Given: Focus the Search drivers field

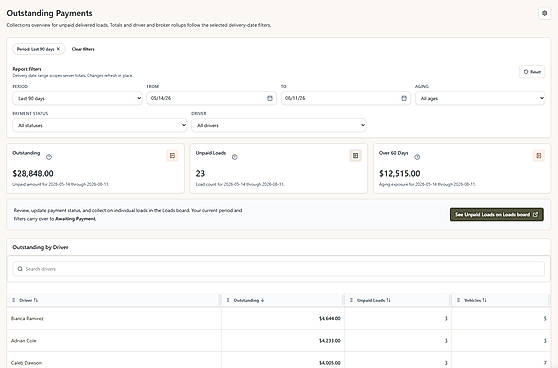Looking at the screenshot, I should [x=279, y=269].
